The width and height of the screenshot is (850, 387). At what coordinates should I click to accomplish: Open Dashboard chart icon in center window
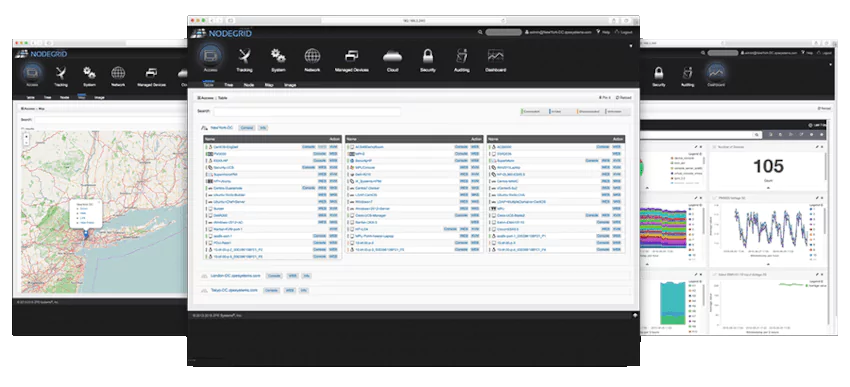point(495,60)
